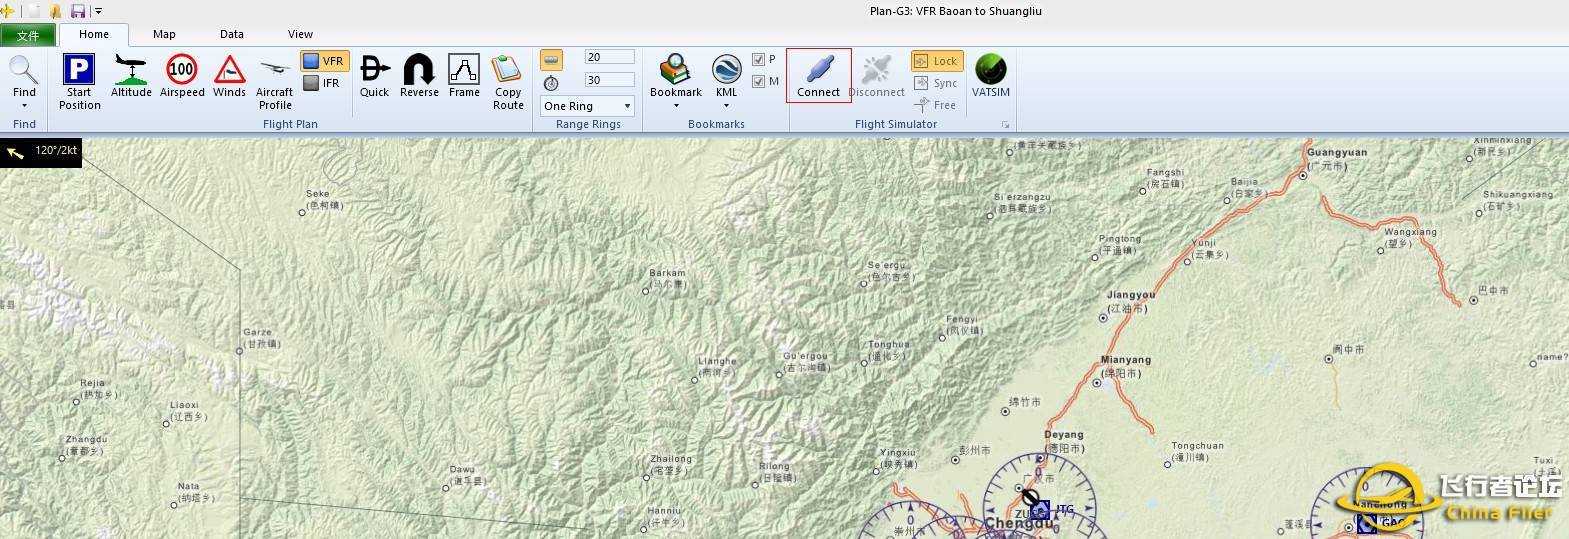The width and height of the screenshot is (1569, 539).
Task: Open the KML tool
Action: pos(726,81)
